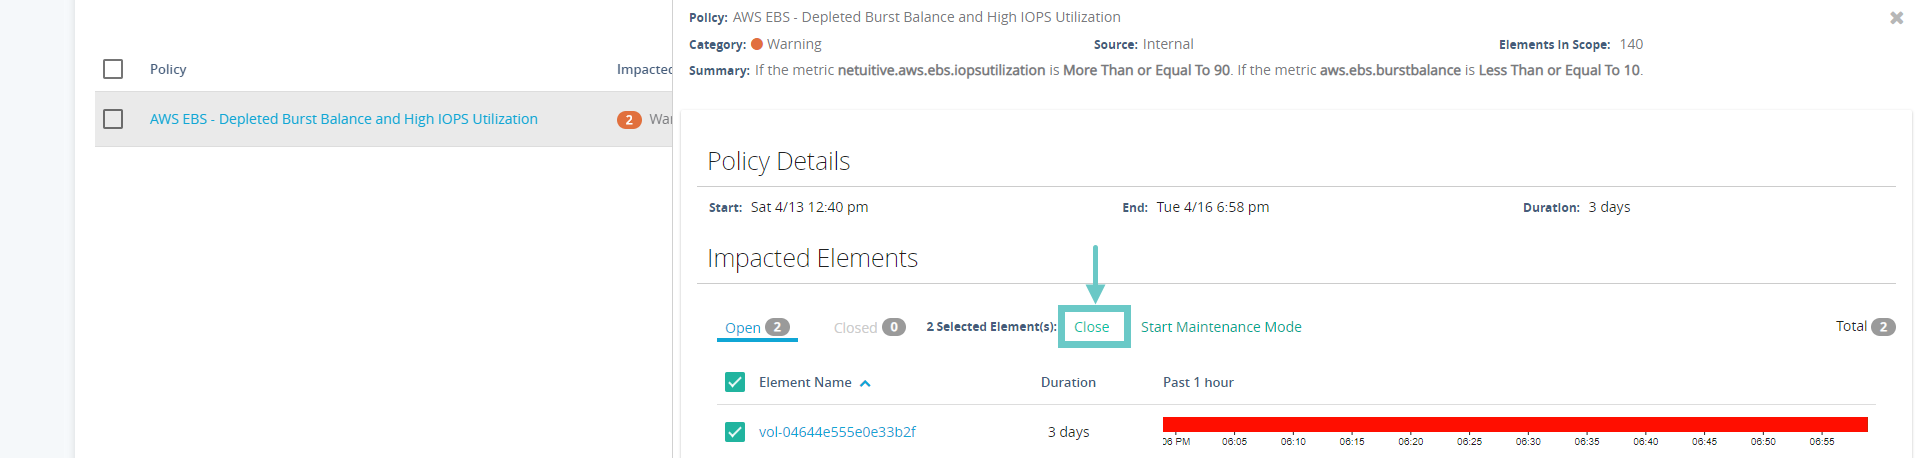This screenshot has width=1918, height=458.
Task: Click the 06:30 tick on timeline
Action: click(x=1528, y=441)
